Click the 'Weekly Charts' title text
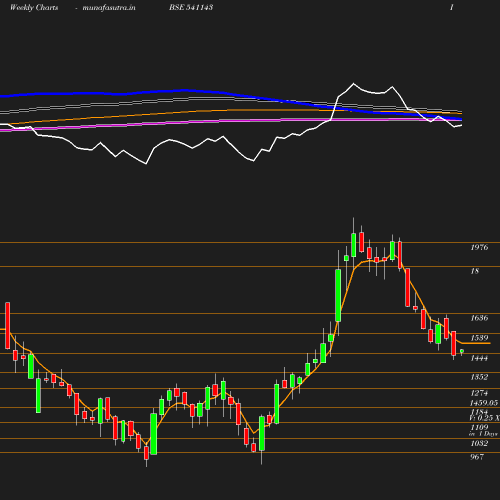 tap(34, 7)
